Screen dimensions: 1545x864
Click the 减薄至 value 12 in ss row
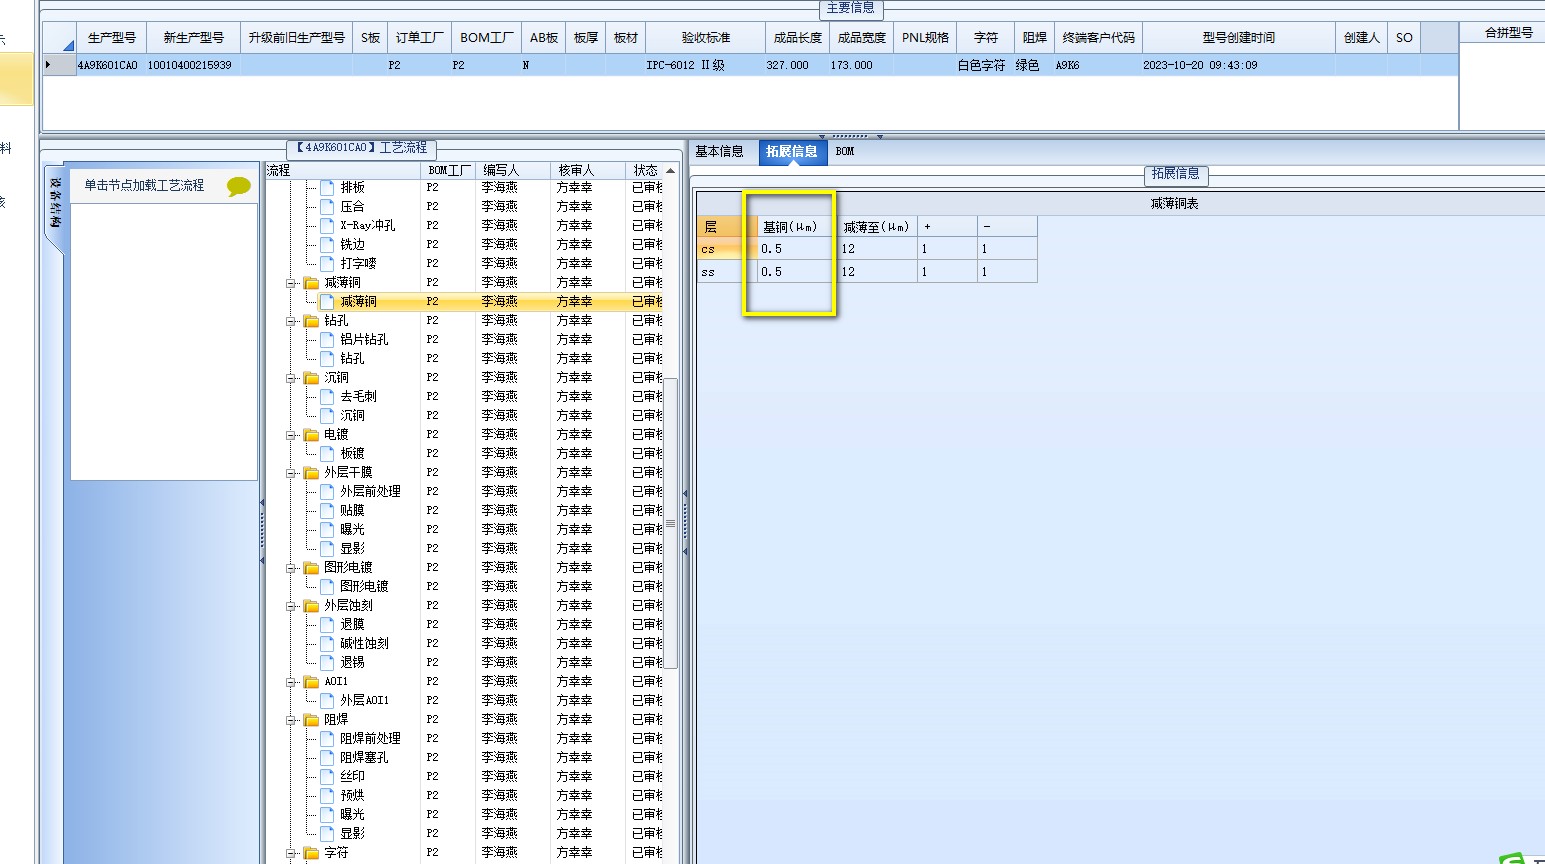click(x=877, y=272)
